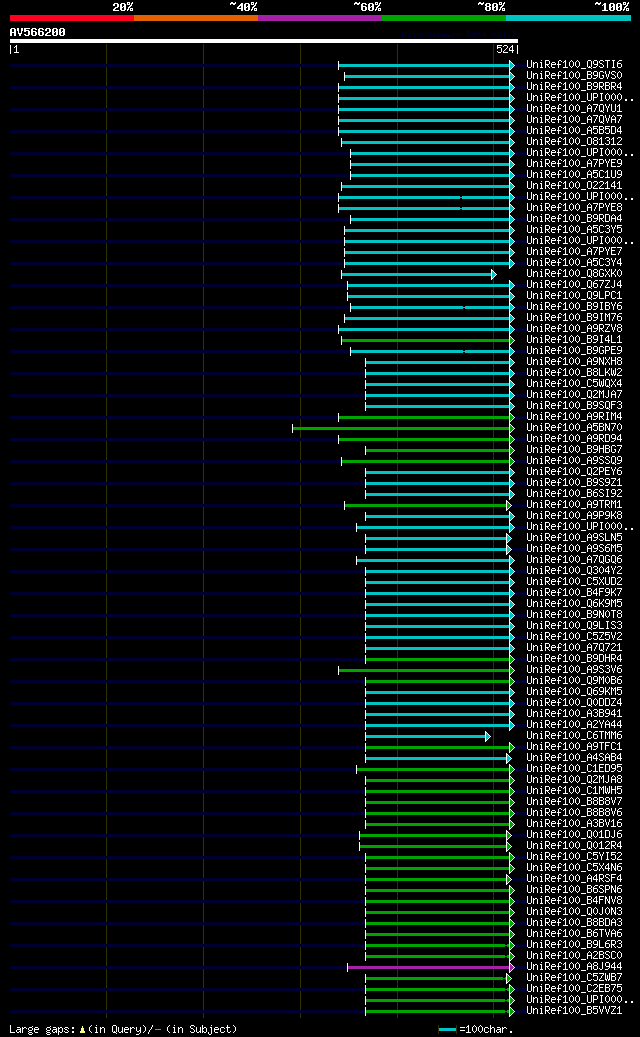
Task: Click the cyan 100char scale bar sample
Action: (x=448, y=1030)
